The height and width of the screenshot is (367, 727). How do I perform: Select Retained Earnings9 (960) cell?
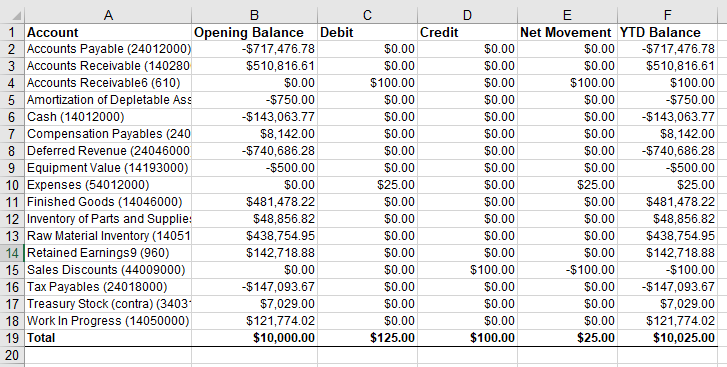point(108,253)
